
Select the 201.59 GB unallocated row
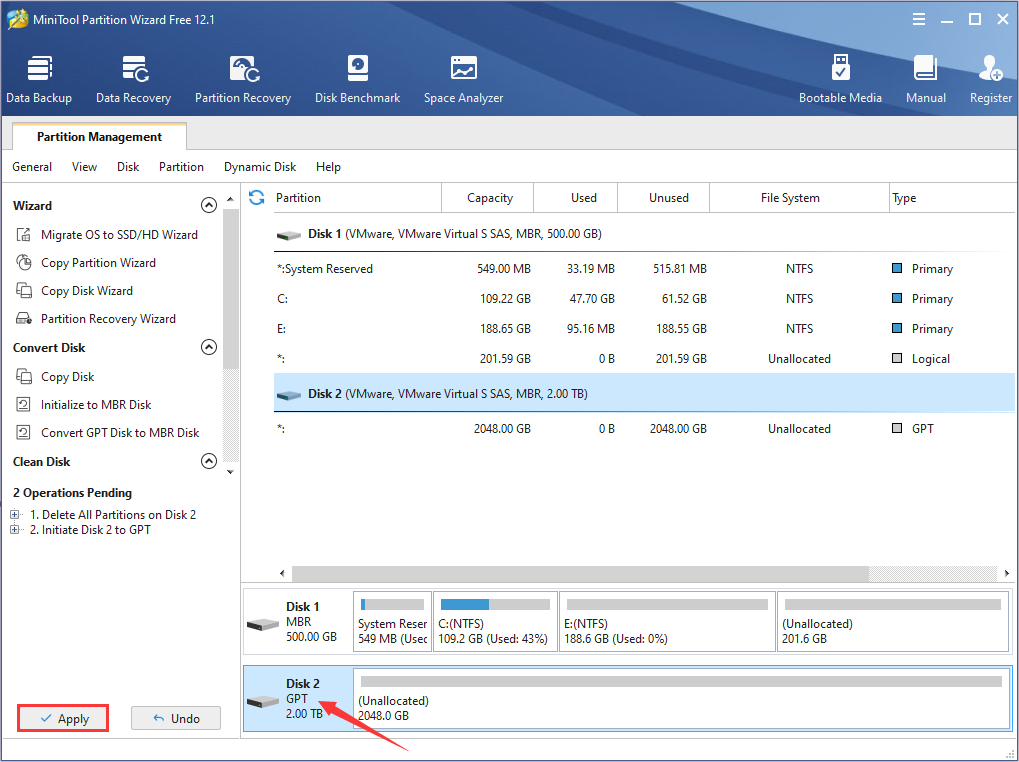[643, 359]
